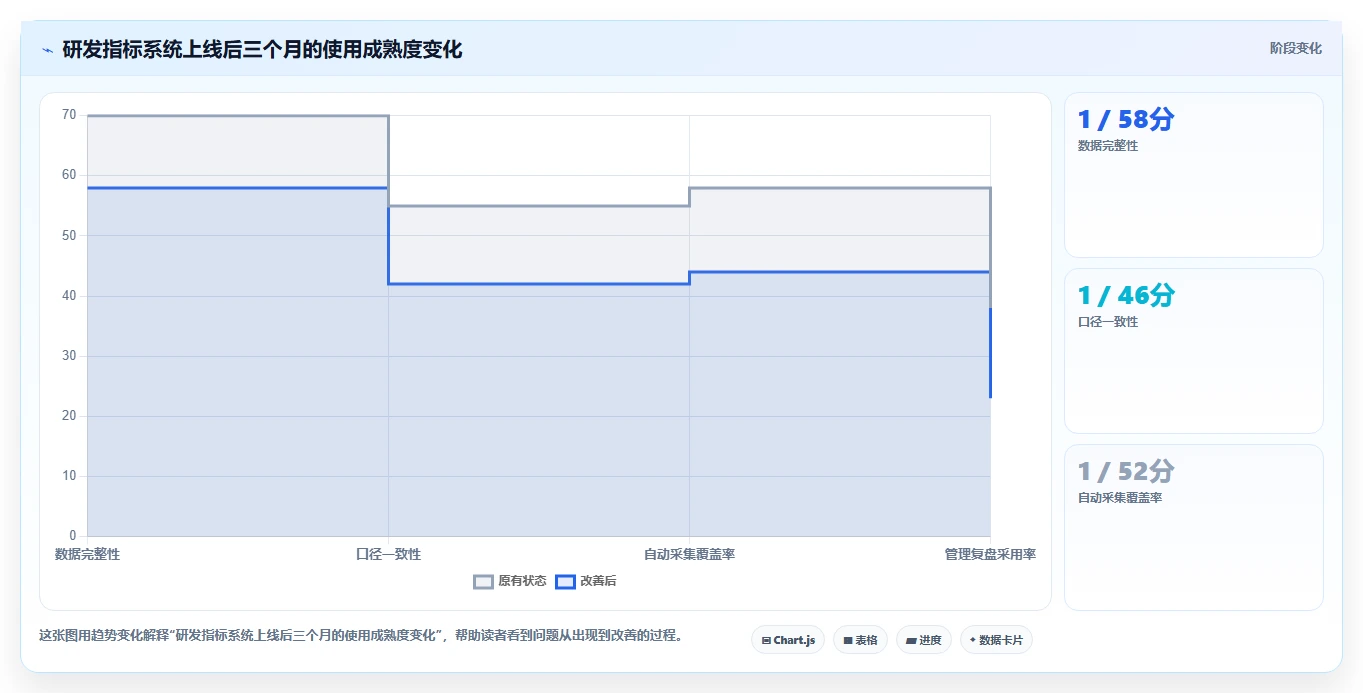The image size is (1363, 693).
Task: Click the 数据完整性 x-axis label
Action: 87,554
